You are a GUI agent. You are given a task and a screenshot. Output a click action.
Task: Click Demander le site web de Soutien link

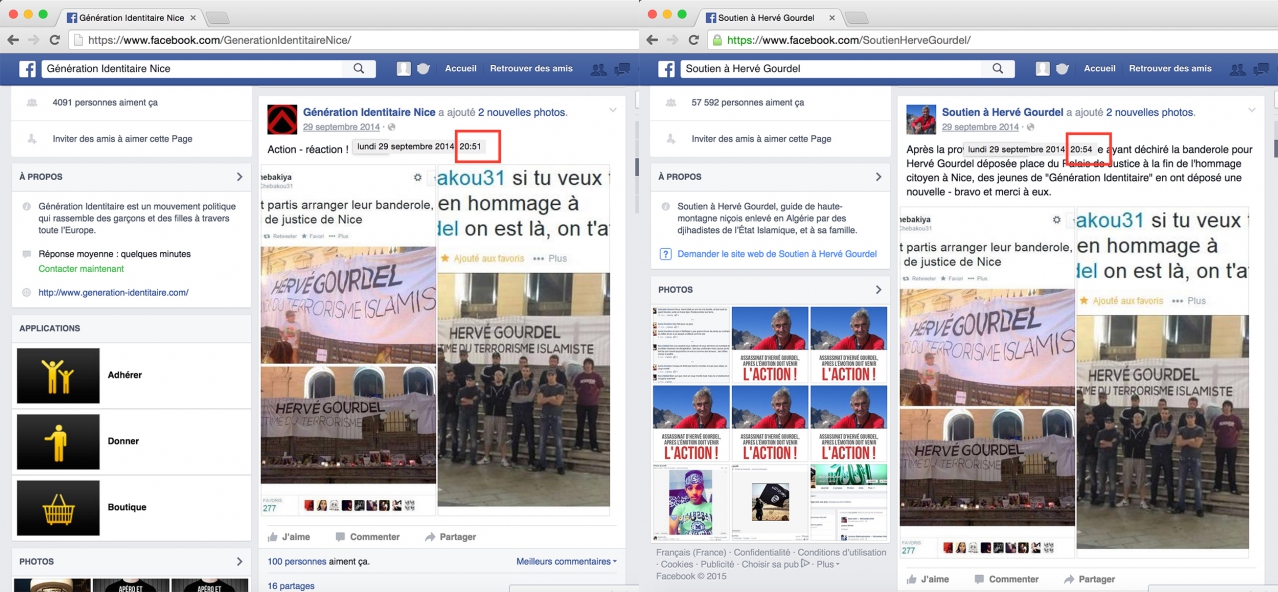pyautogui.click(x=777, y=254)
